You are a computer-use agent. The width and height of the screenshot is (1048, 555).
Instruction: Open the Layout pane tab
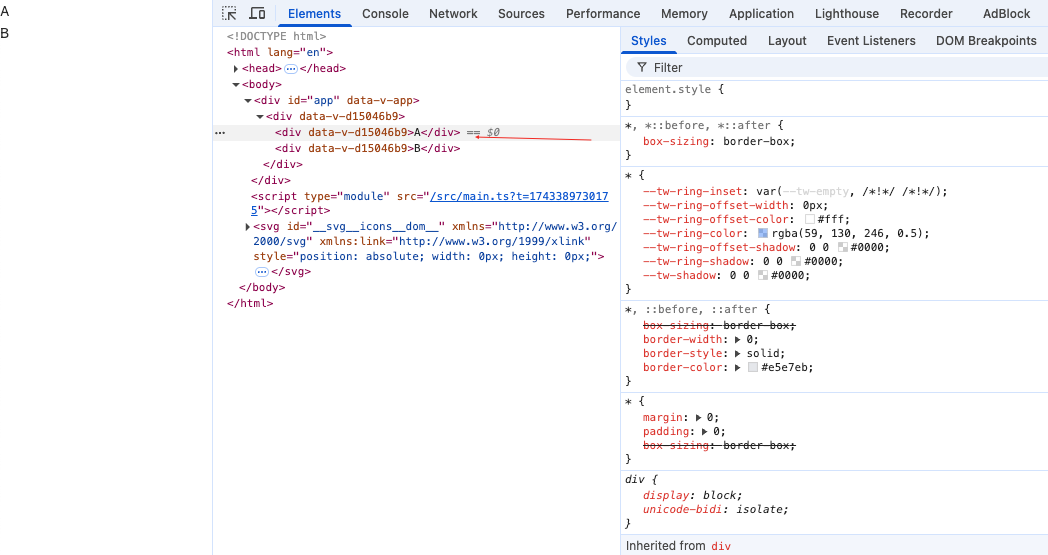pos(787,41)
